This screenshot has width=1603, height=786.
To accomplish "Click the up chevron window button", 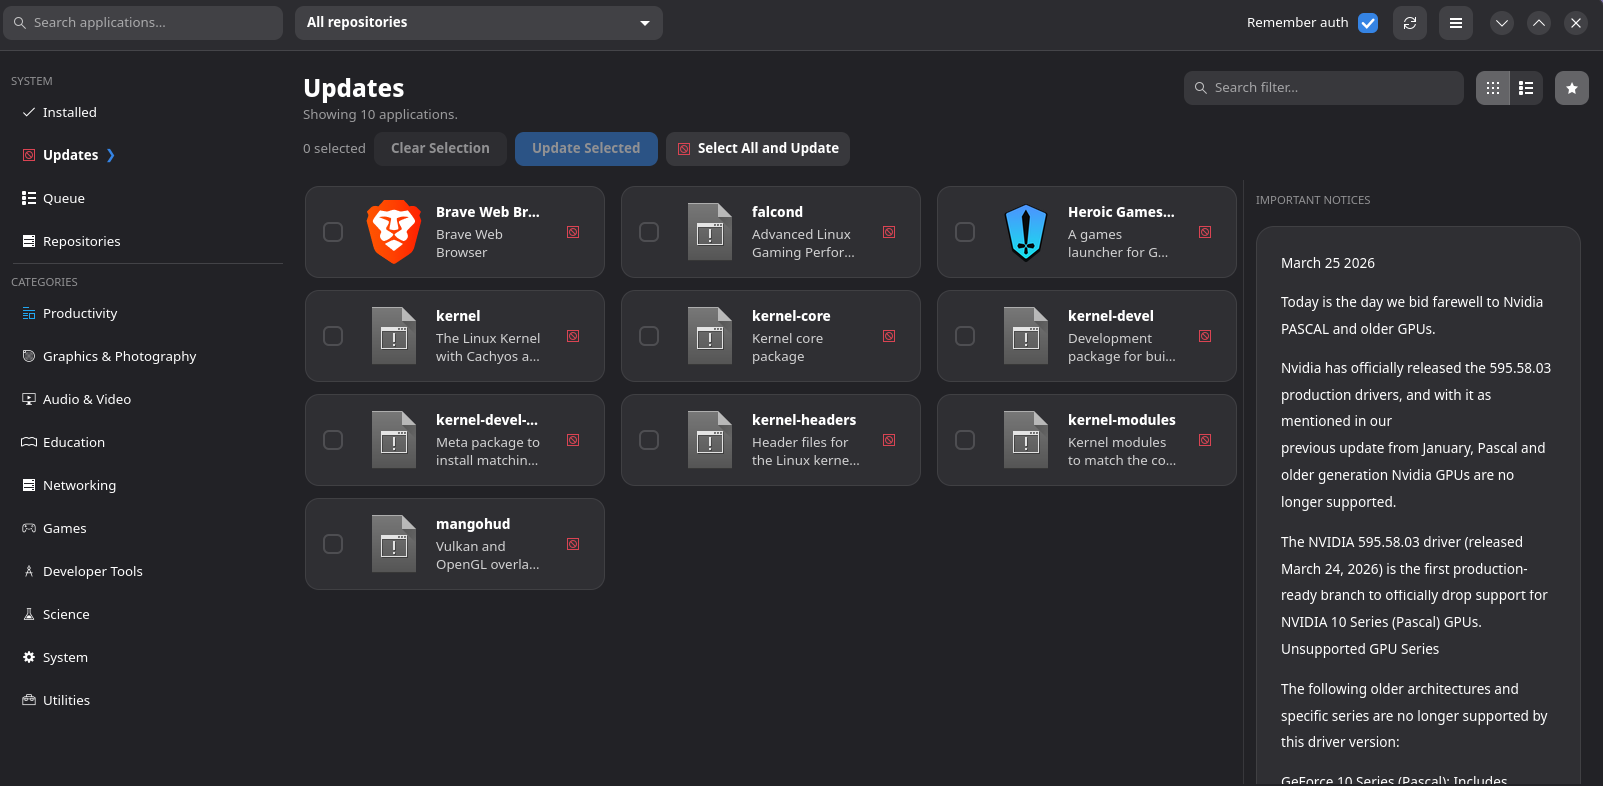I will click(1539, 23).
